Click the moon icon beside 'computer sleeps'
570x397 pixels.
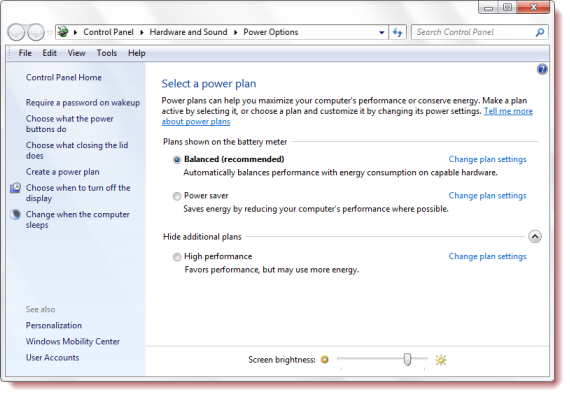pyautogui.click(x=15, y=214)
